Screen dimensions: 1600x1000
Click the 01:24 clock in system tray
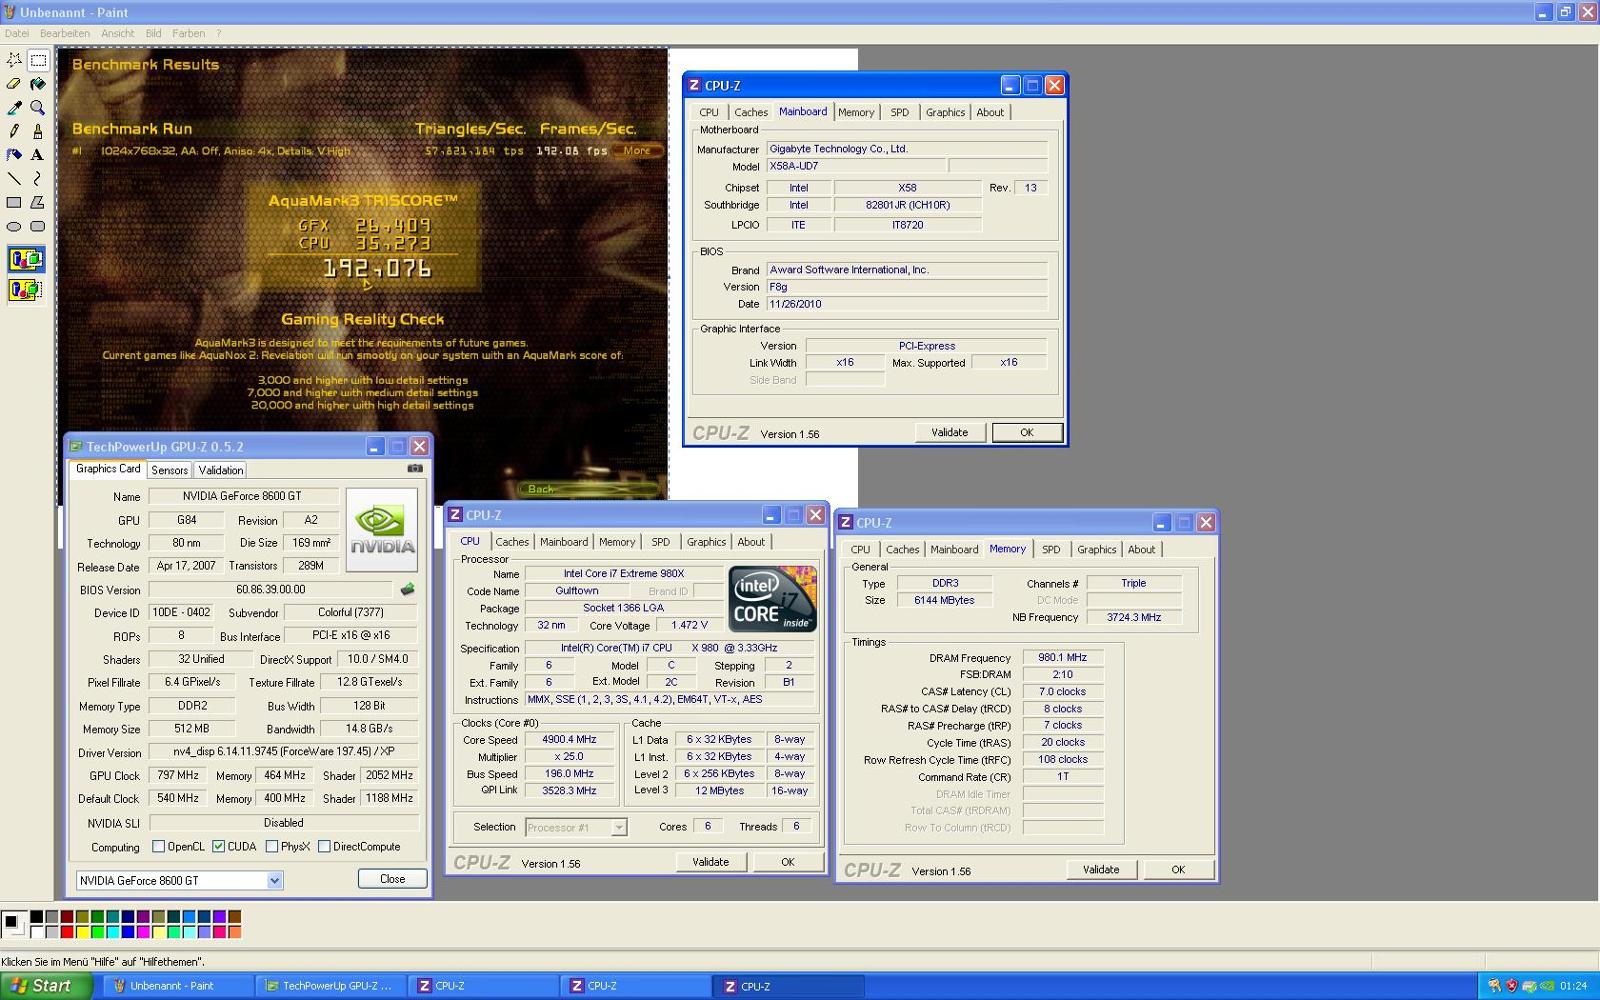[x=1573, y=986]
